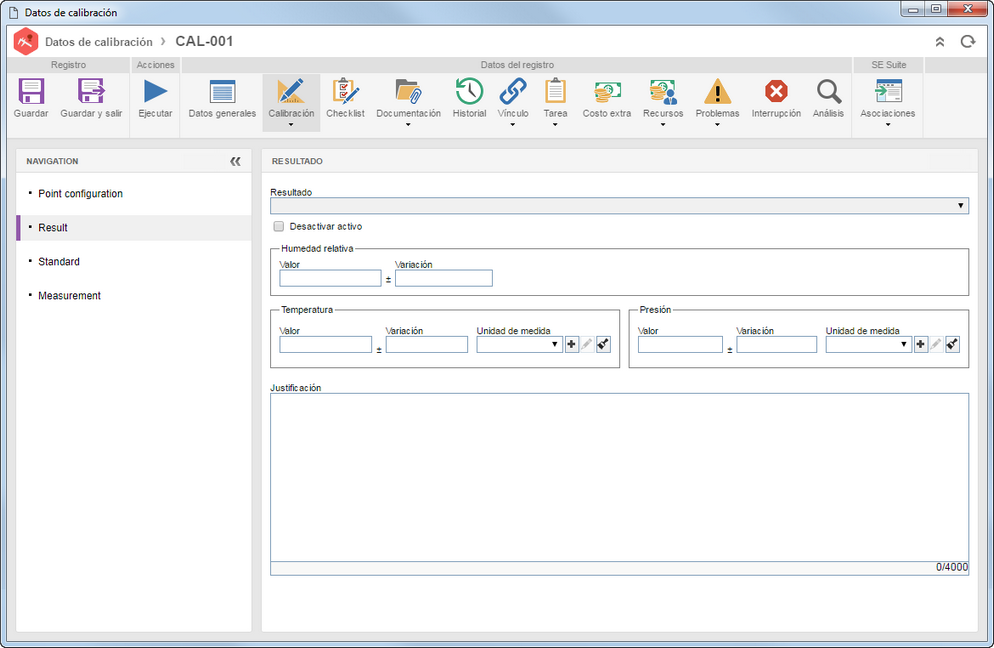
Task: Toggle the Desactivar activo checkbox
Action: (x=278, y=226)
